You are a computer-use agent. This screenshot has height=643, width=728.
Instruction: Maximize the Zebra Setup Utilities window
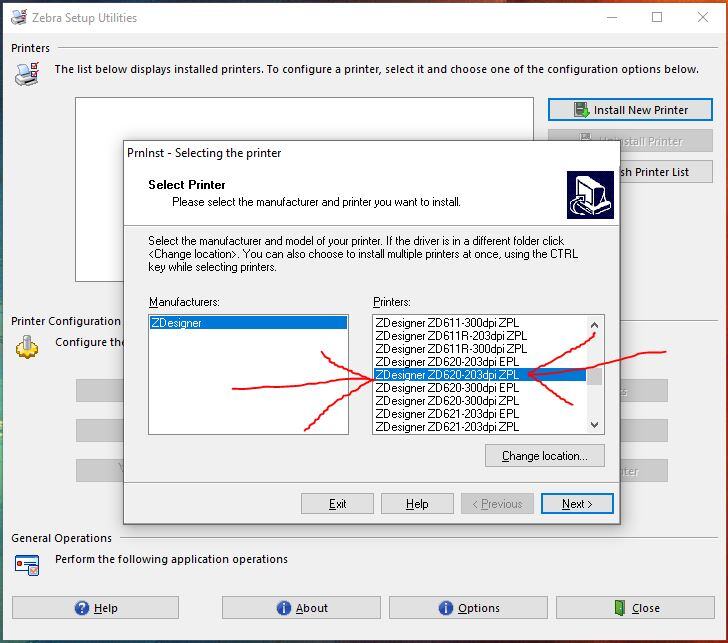click(656, 17)
